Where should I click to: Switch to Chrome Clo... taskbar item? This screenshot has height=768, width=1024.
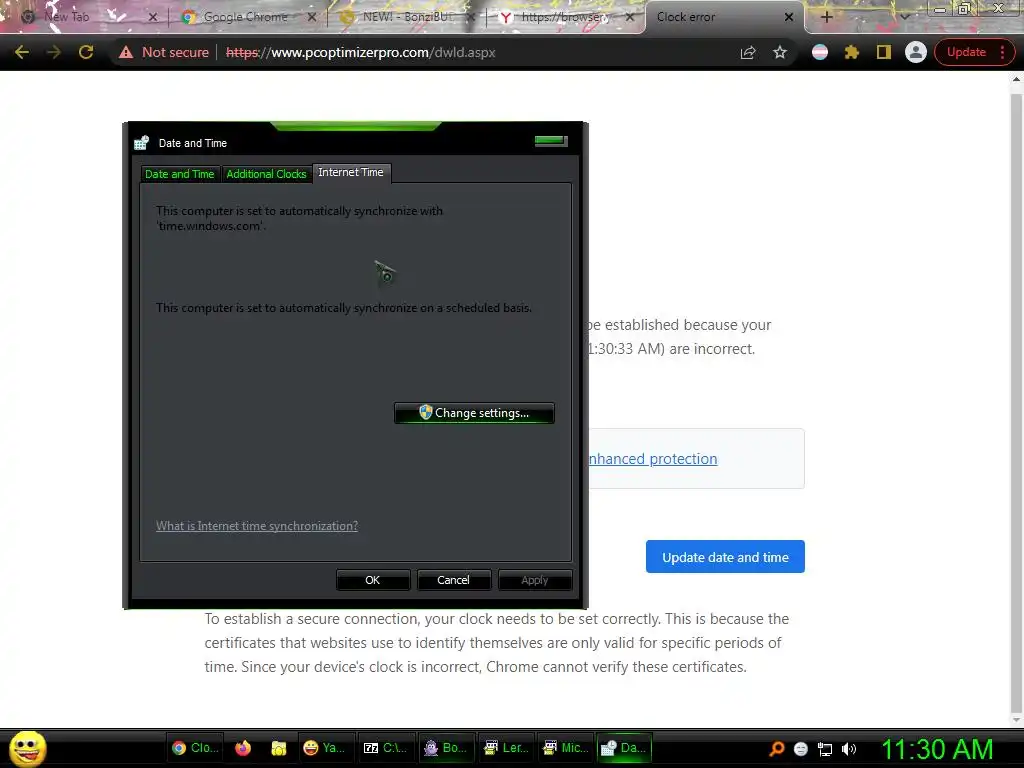tap(195, 748)
